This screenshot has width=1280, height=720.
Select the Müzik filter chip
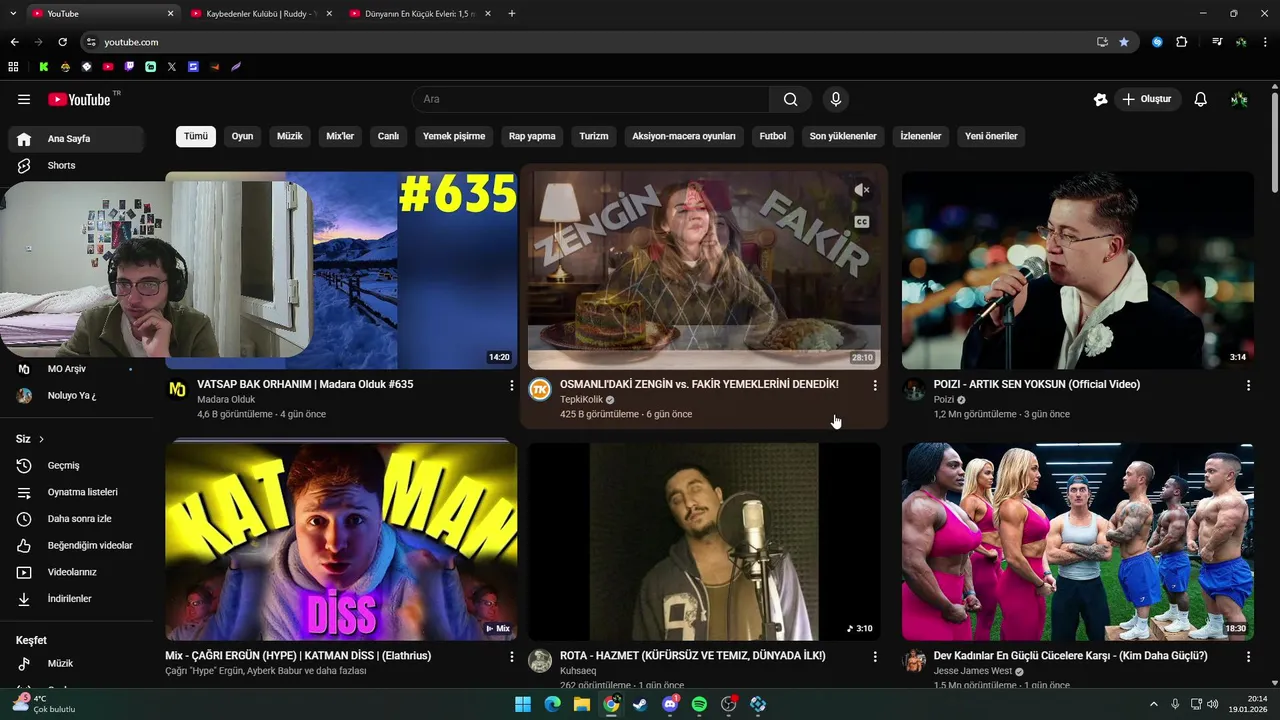coord(290,136)
